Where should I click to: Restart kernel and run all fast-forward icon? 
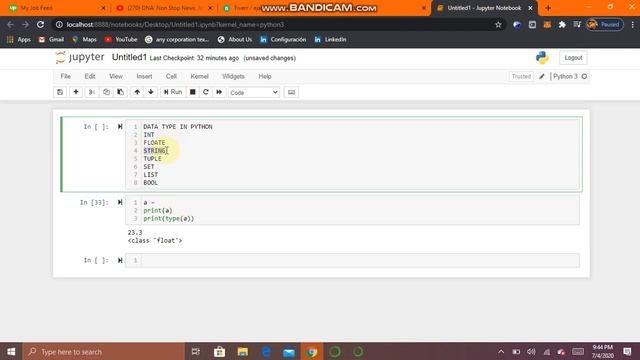coord(219,92)
